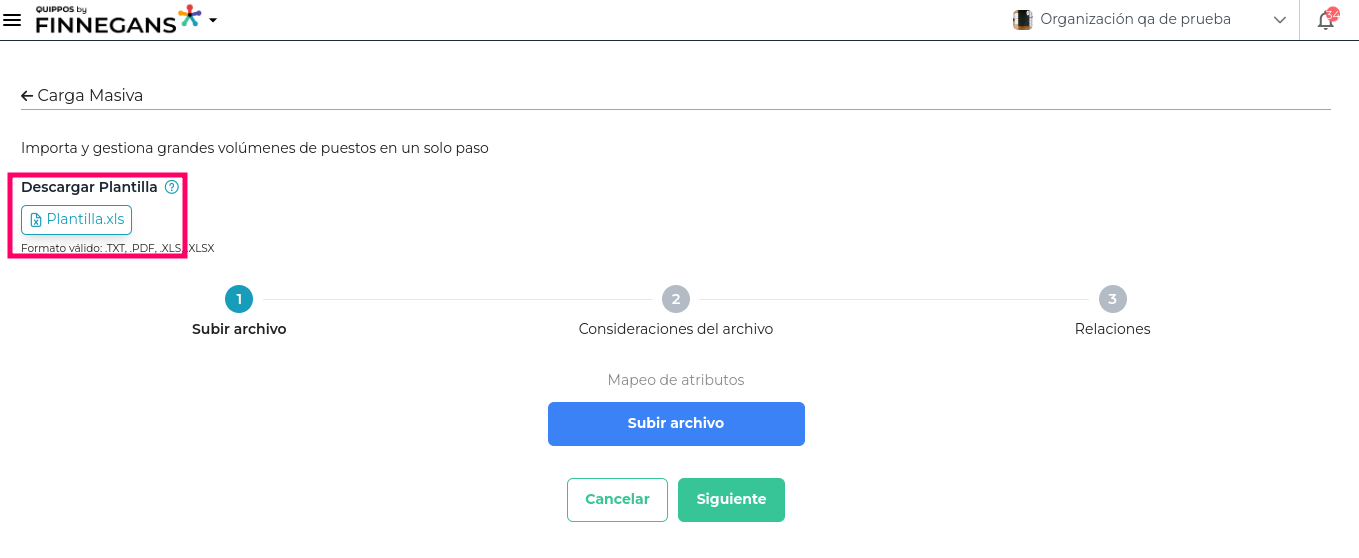Select the step 1 circle
This screenshot has height=558, width=1359.
[x=239, y=299]
